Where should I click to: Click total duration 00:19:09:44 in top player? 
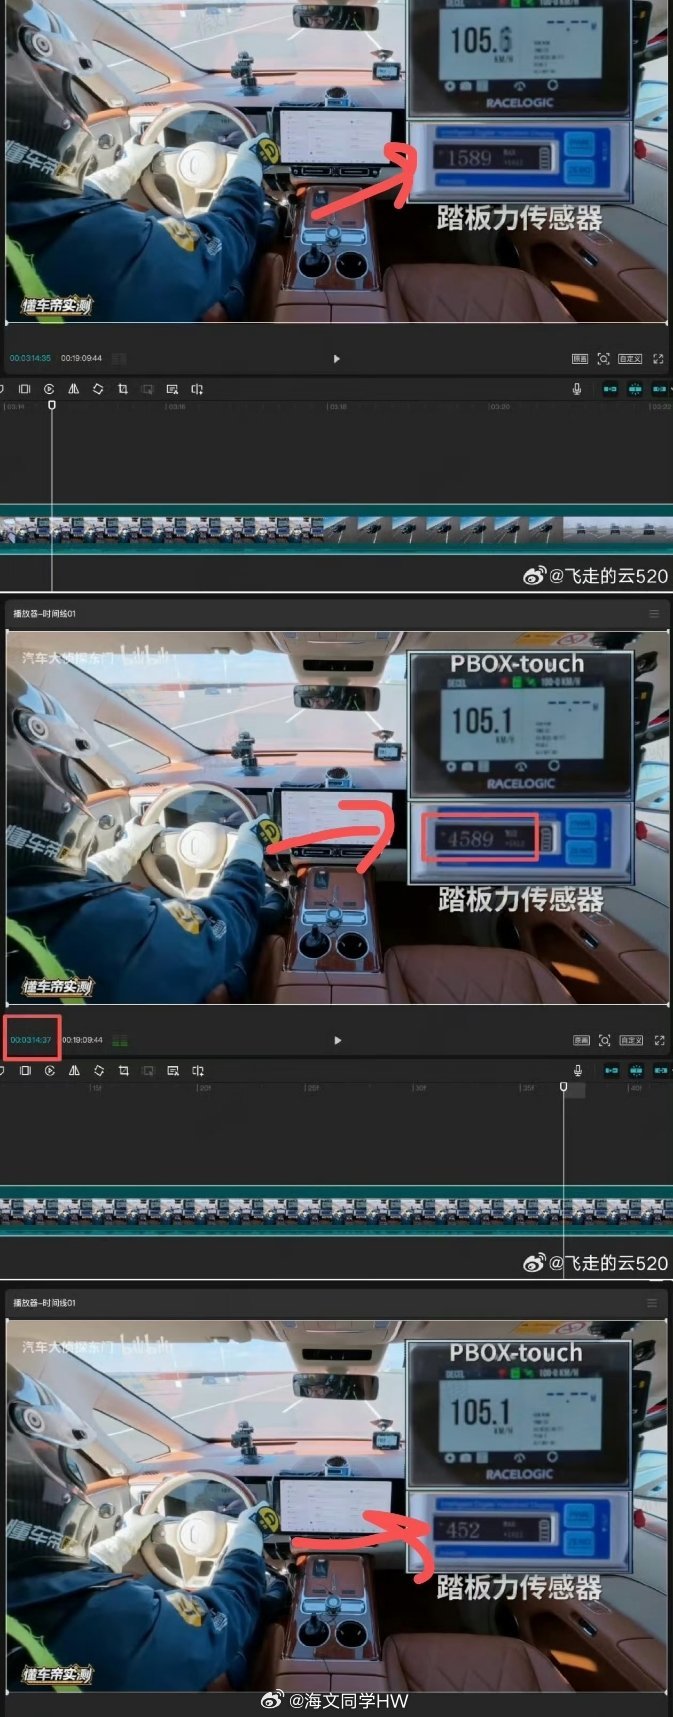pos(81,358)
